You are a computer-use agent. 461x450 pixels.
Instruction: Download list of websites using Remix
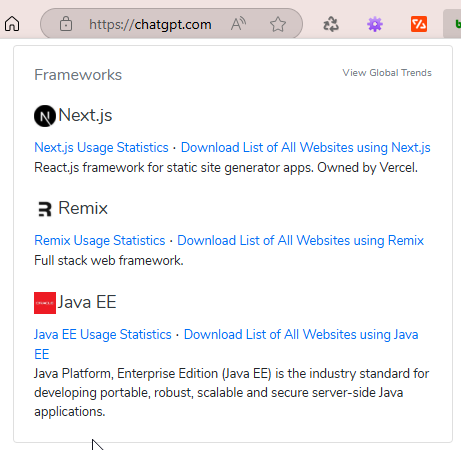pos(300,240)
